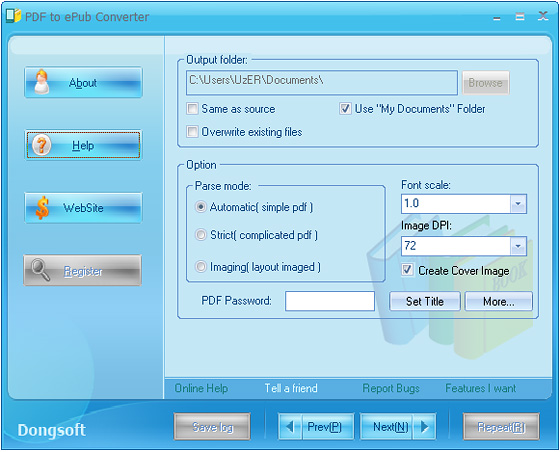Maximize the converter window
This screenshot has height=452, width=560.
(x=520, y=16)
